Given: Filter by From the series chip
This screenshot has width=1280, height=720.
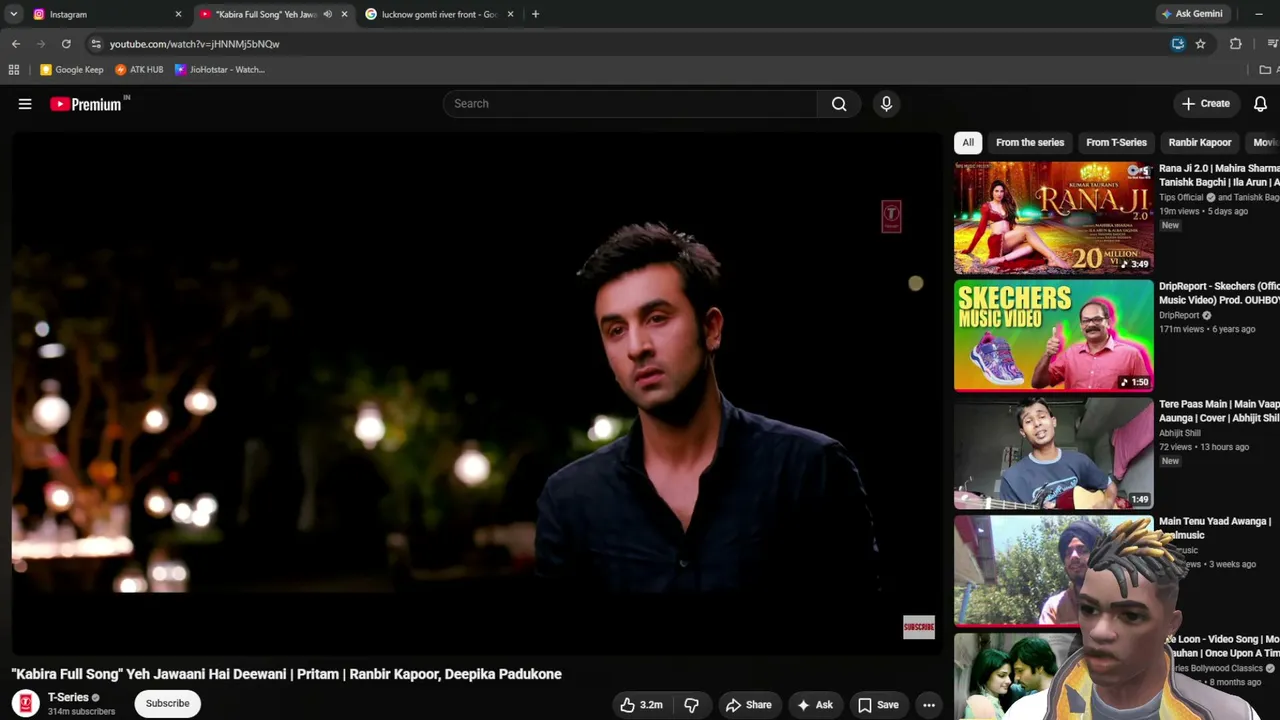Looking at the screenshot, I should (x=1030, y=142).
